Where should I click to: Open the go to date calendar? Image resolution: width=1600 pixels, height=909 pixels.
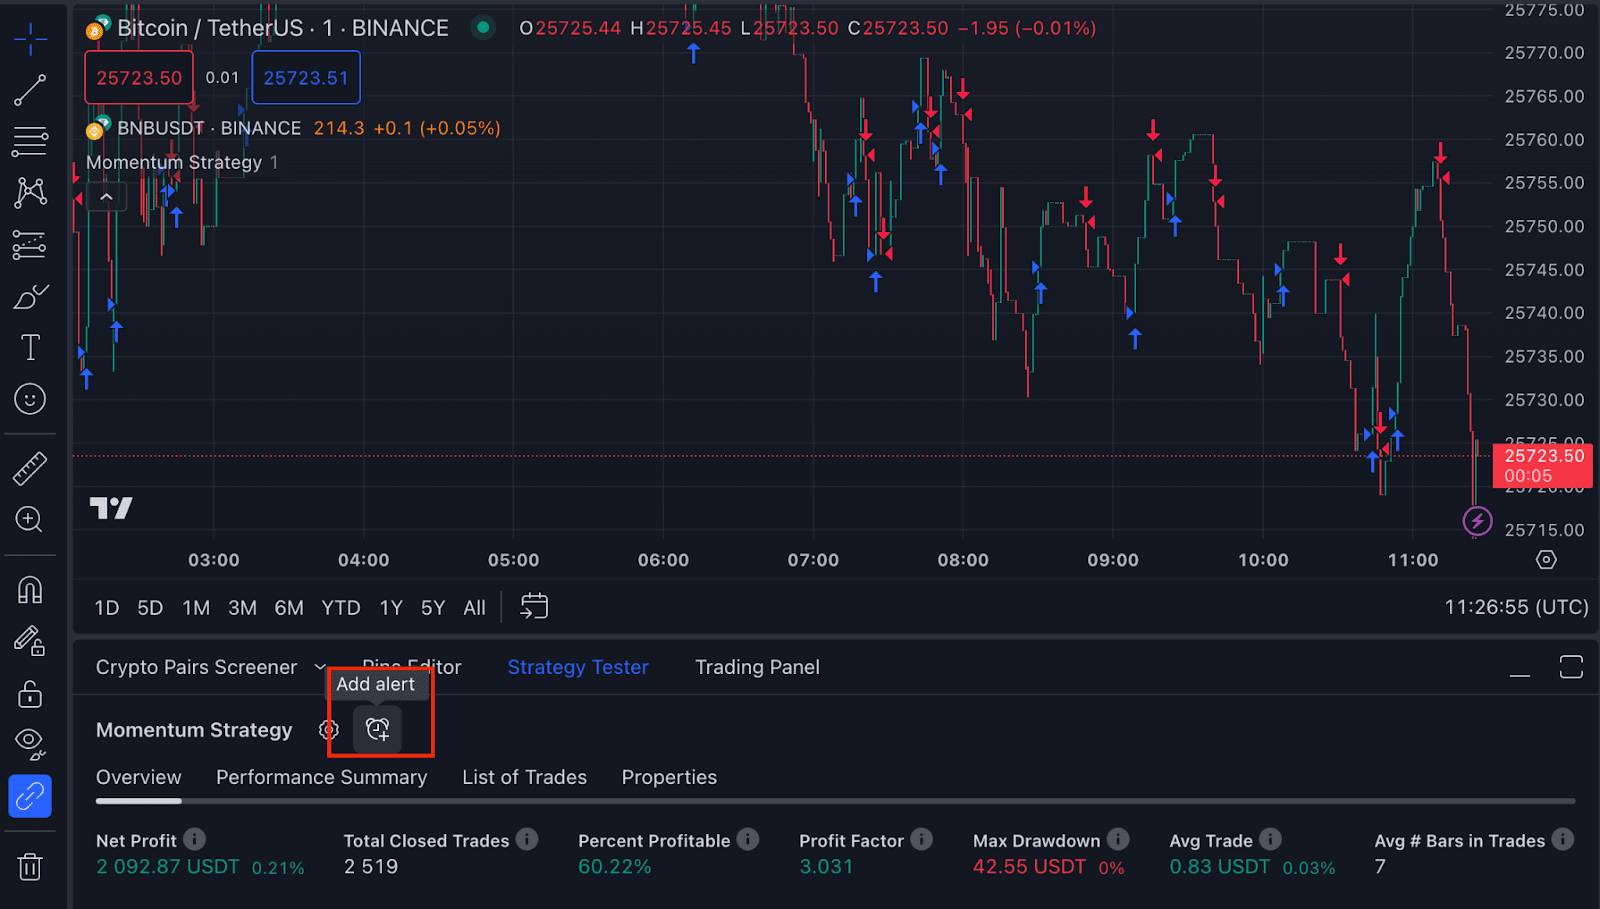tap(534, 606)
